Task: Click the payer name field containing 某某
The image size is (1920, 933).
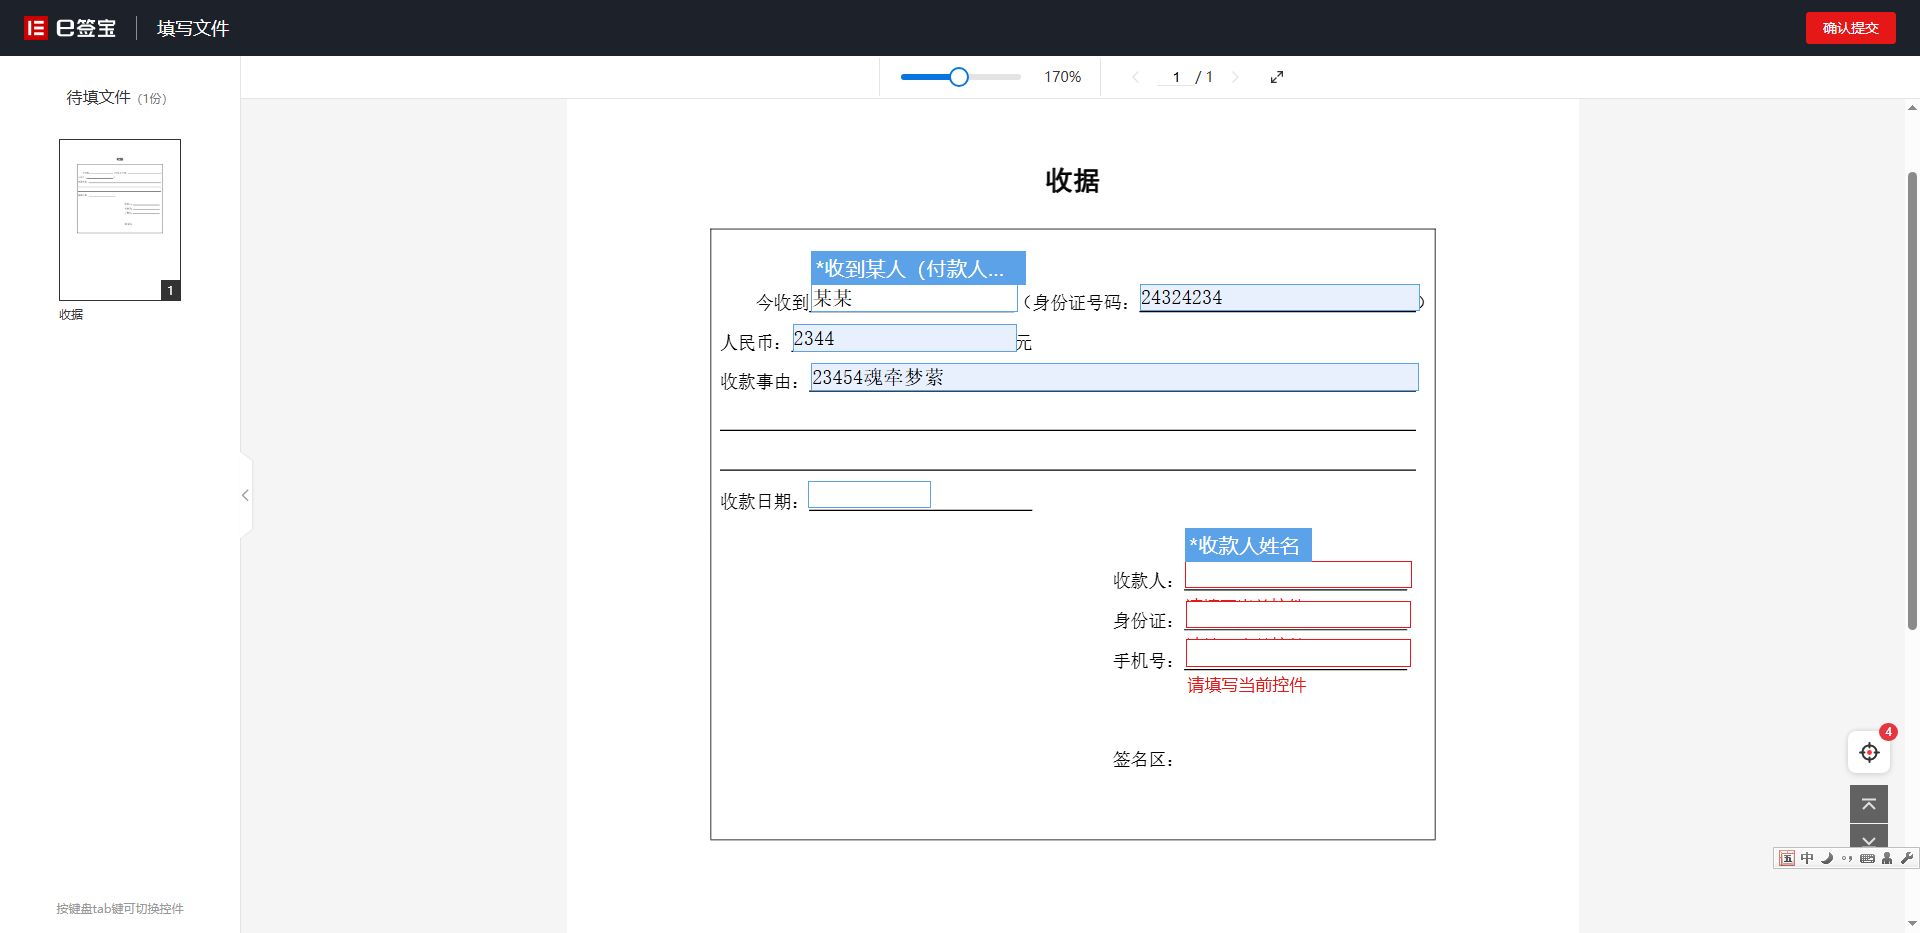Action: (x=914, y=298)
